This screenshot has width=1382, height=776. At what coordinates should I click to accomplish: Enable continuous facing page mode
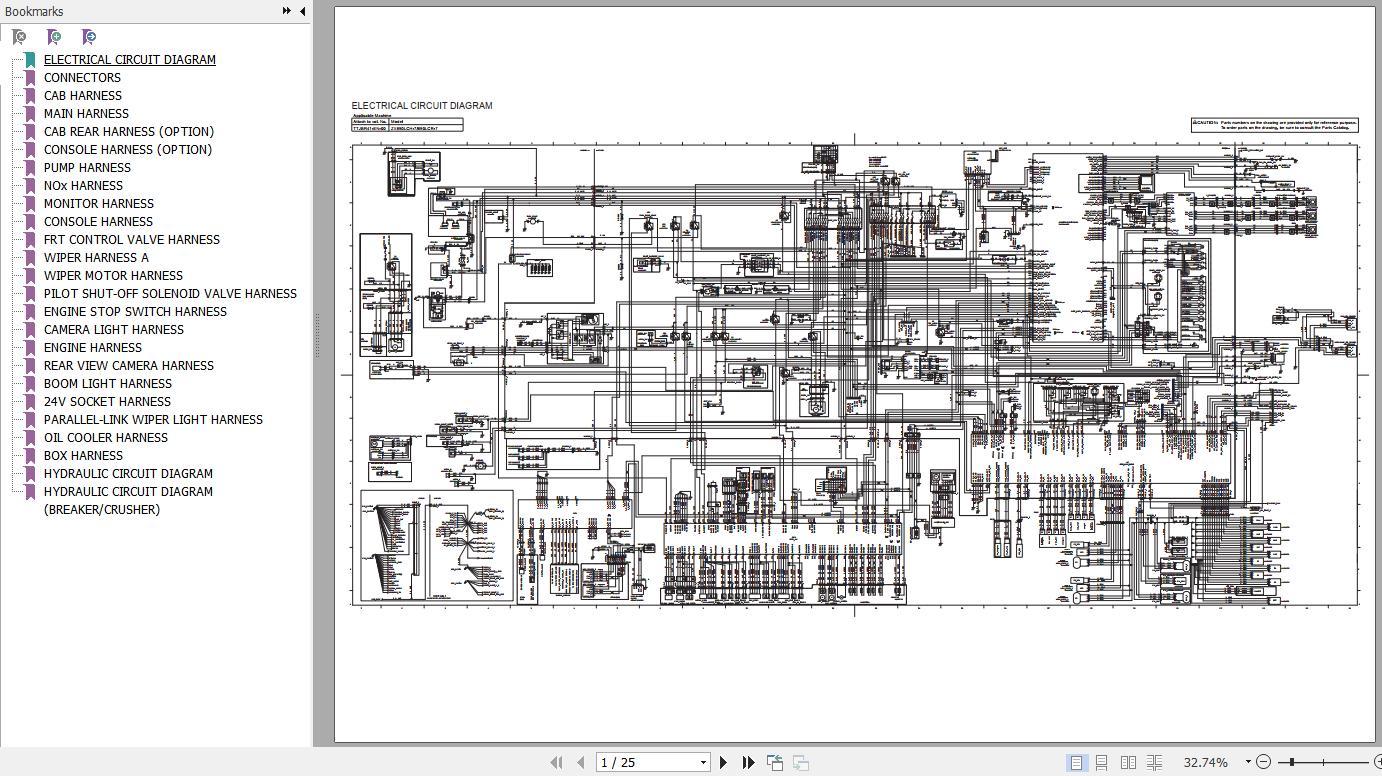point(1154,762)
